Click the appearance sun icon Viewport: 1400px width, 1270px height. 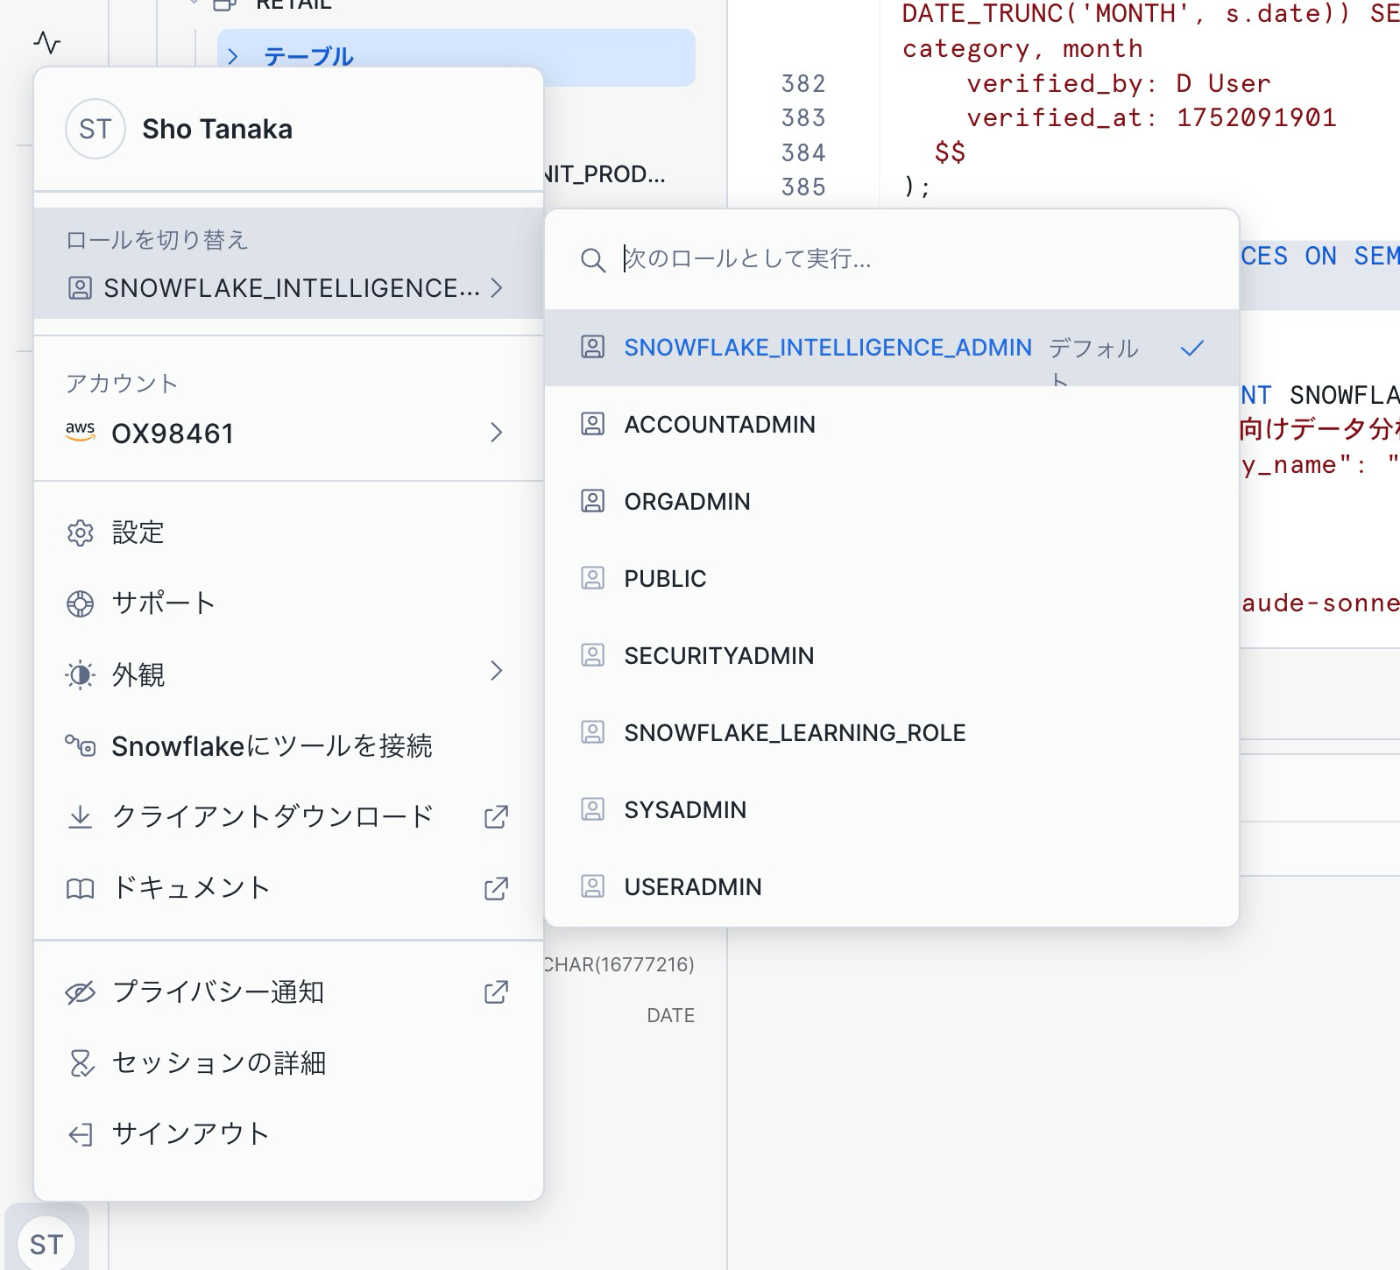click(x=80, y=675)
